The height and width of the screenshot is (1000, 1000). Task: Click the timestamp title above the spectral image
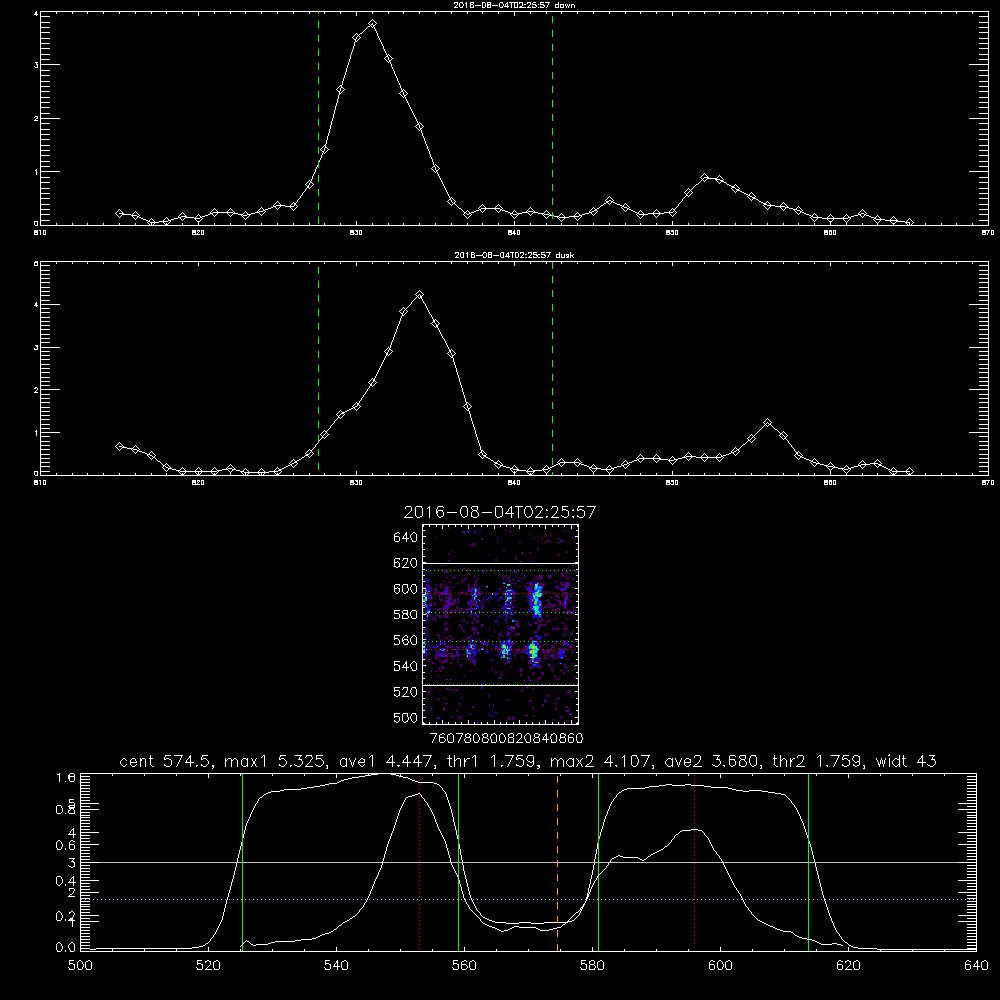point(499,512)
